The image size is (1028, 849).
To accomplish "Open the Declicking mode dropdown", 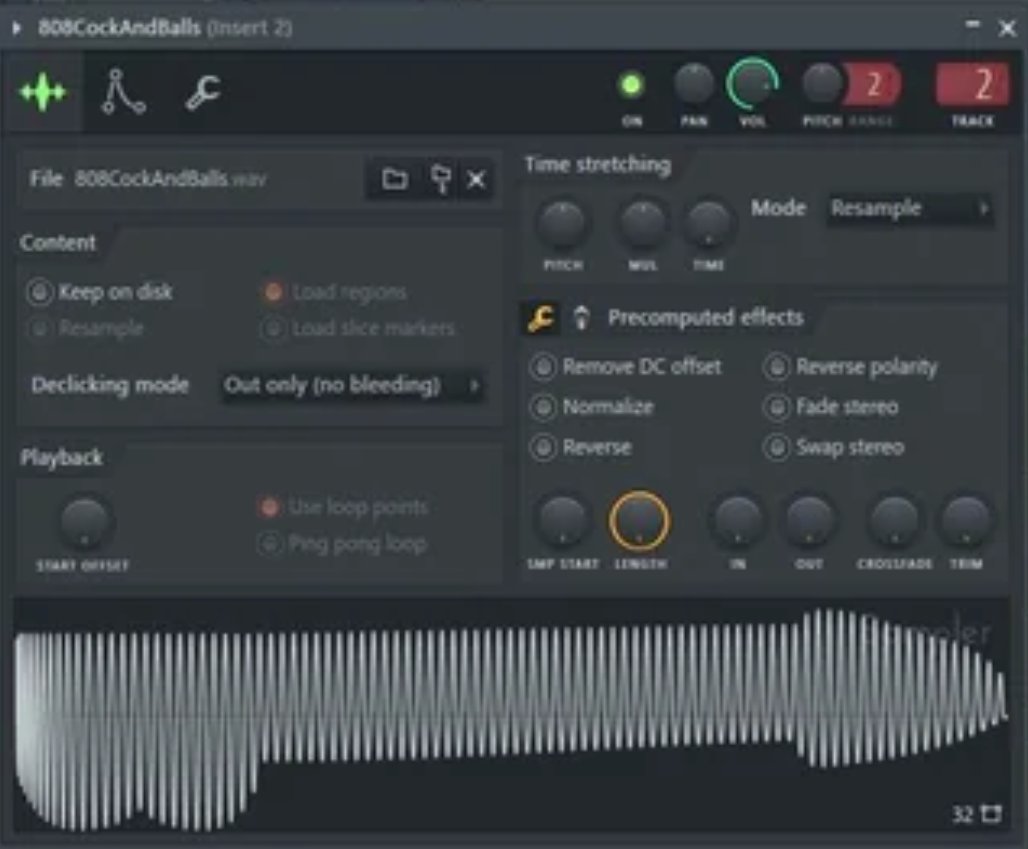I will pyautogui.click(x=353, y=385).
